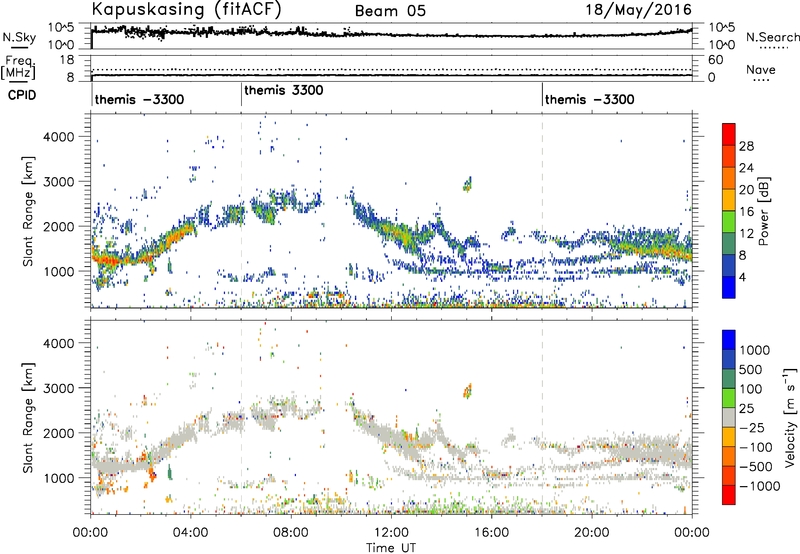Click the gray -25 to 25 Velocity segment
Viewport: 800px width, 554px height.
click(729, 418)
